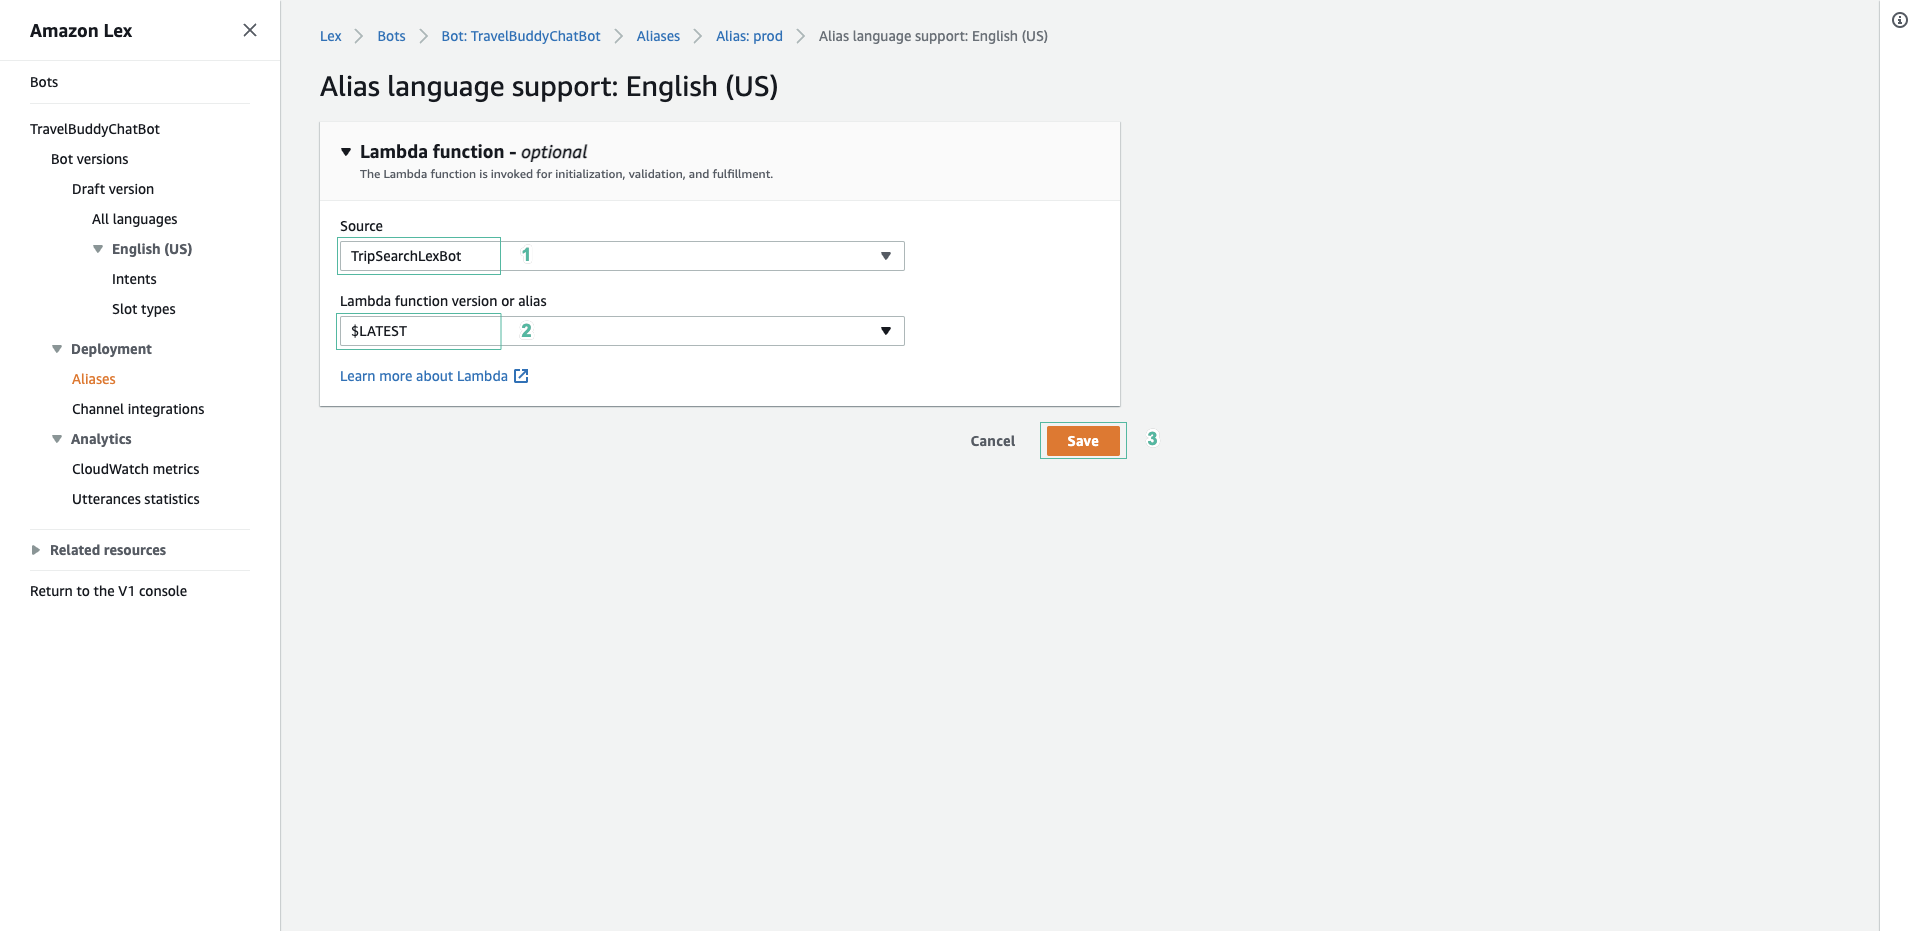Go to Bots in the breadcrumb
This screenshot has height=931, width=1920.
coord(391,36)
